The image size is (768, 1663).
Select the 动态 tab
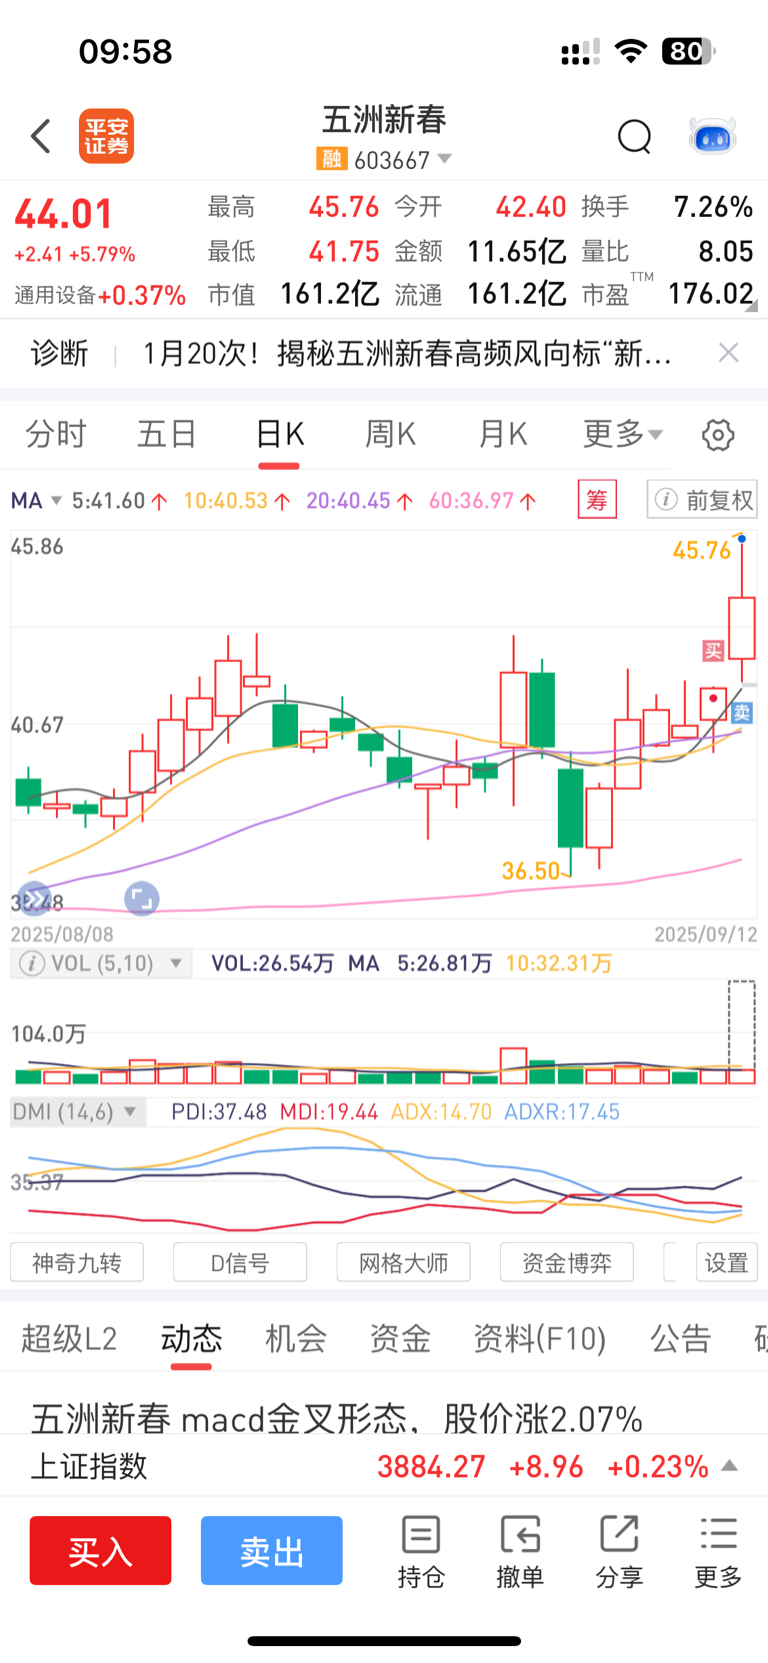191,1338
